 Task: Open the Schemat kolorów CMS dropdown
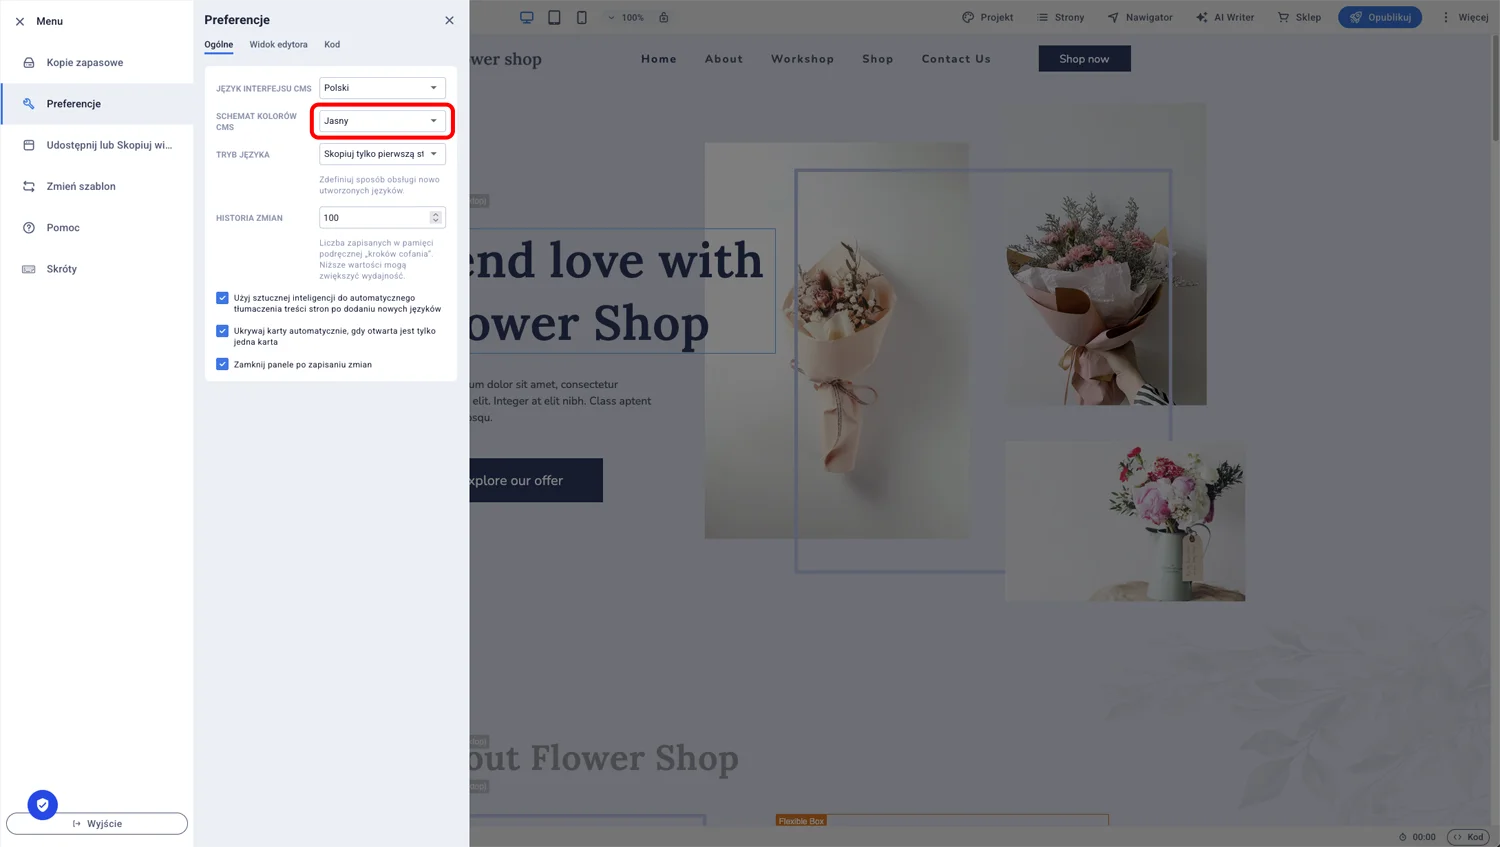tap(381, 120)
